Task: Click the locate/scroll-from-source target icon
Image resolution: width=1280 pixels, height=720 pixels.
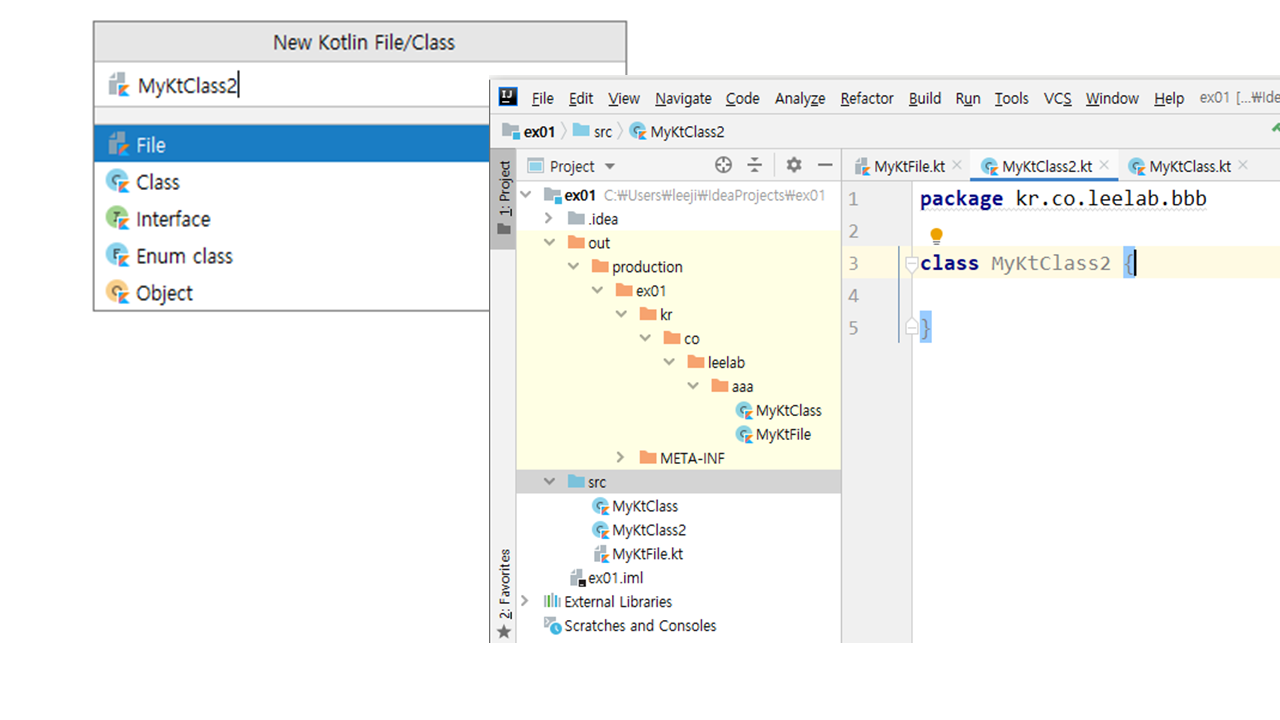Action: coord(723,166)
